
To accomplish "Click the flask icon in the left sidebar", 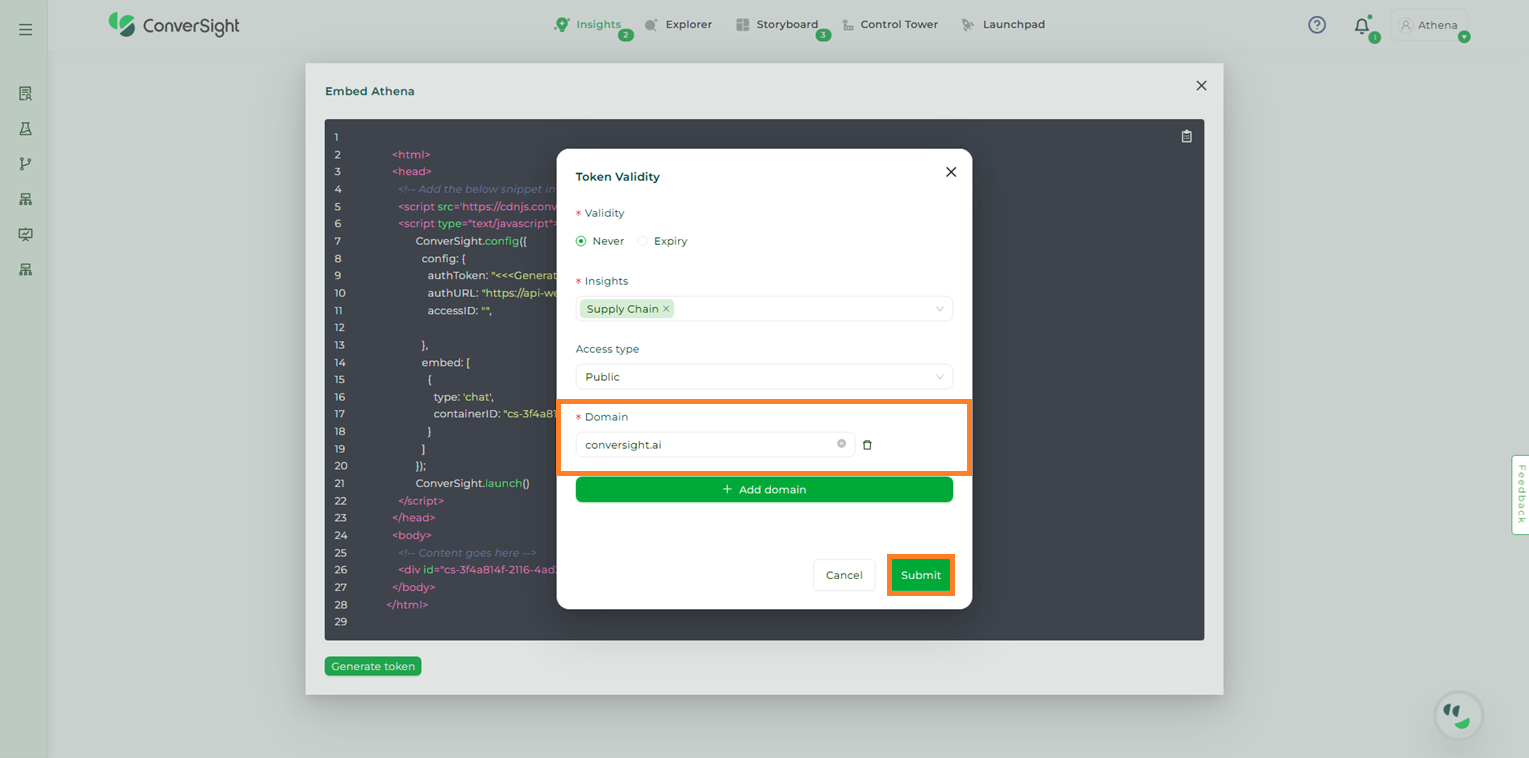I will click(x=26, y=129).
